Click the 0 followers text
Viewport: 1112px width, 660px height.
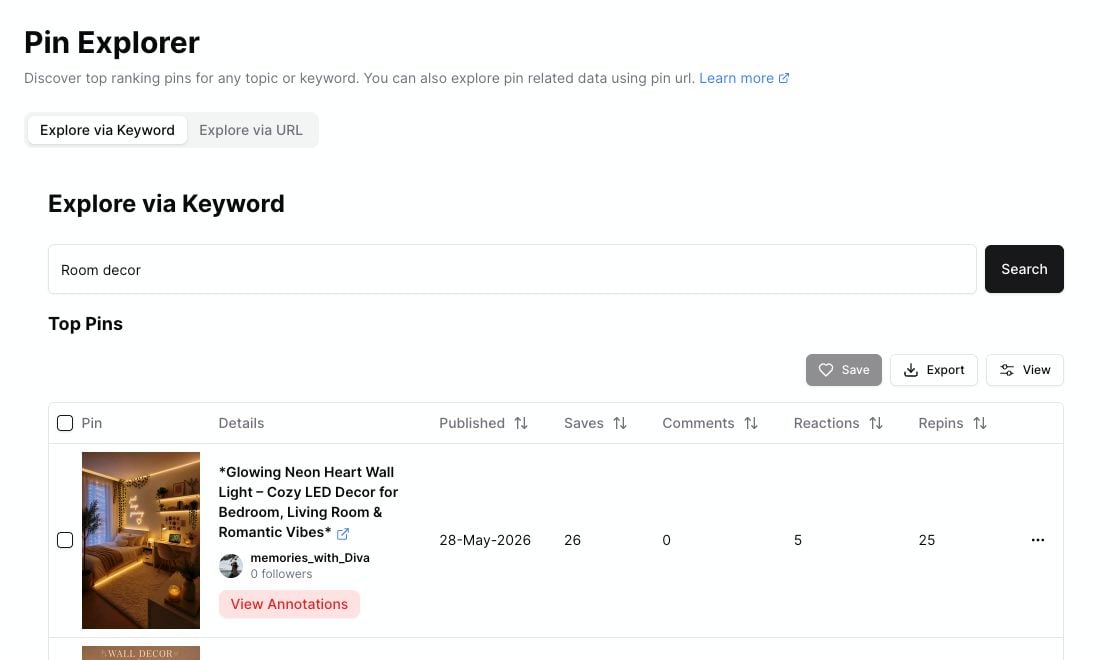(x=281, y=574)
